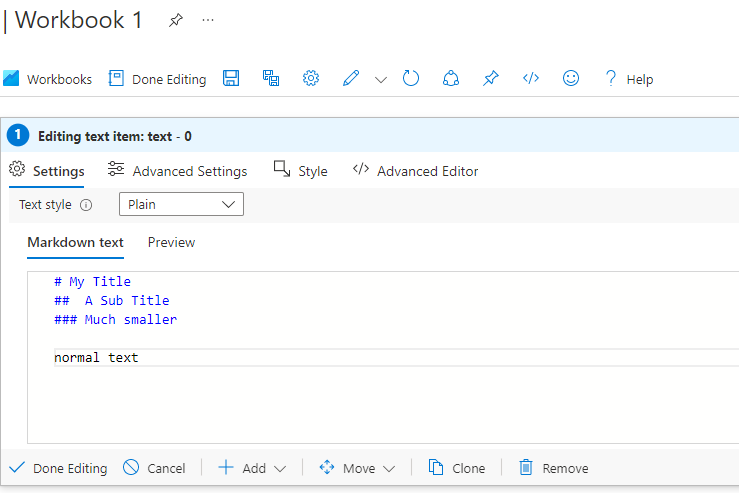Image resolution: width=739 pixels, height=493 pixels.
Task: Click the '### Much smaller' line
Action: 115,320
